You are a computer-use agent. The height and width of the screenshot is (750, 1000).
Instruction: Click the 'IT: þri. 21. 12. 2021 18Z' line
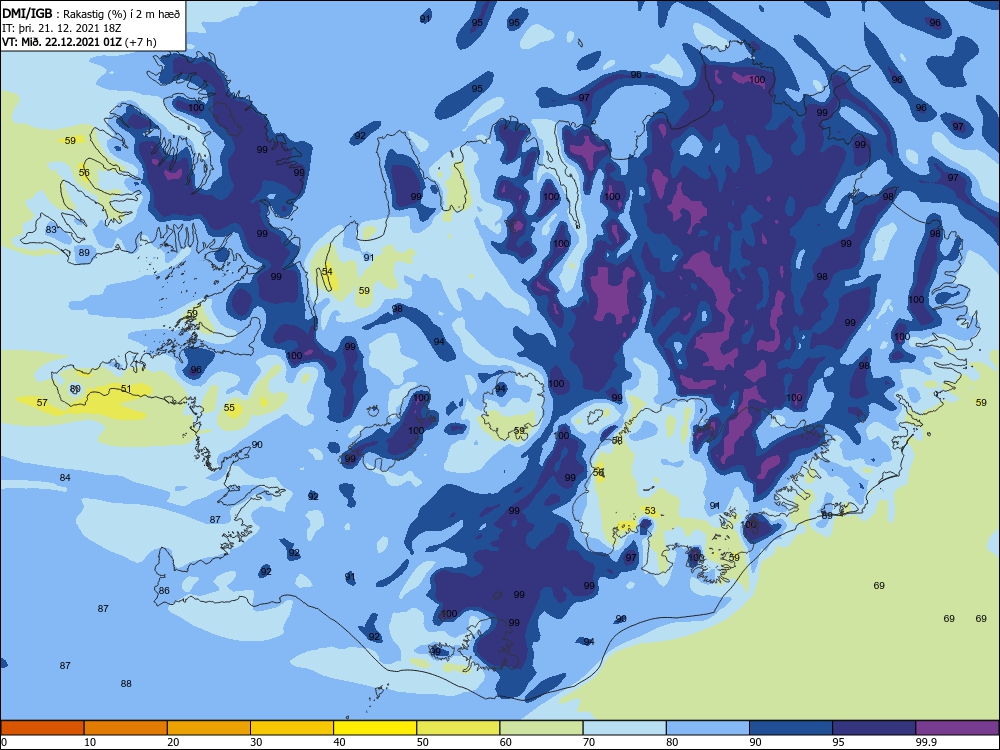(62, 28)
